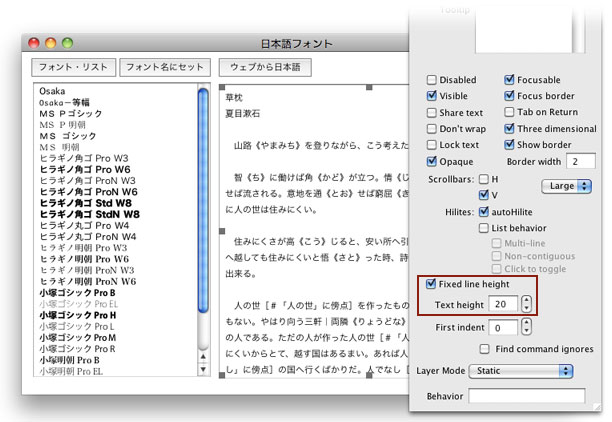612x422 pixels.
Task: Enable Tab on Return checkbox
Action: (x=509, y=112)
